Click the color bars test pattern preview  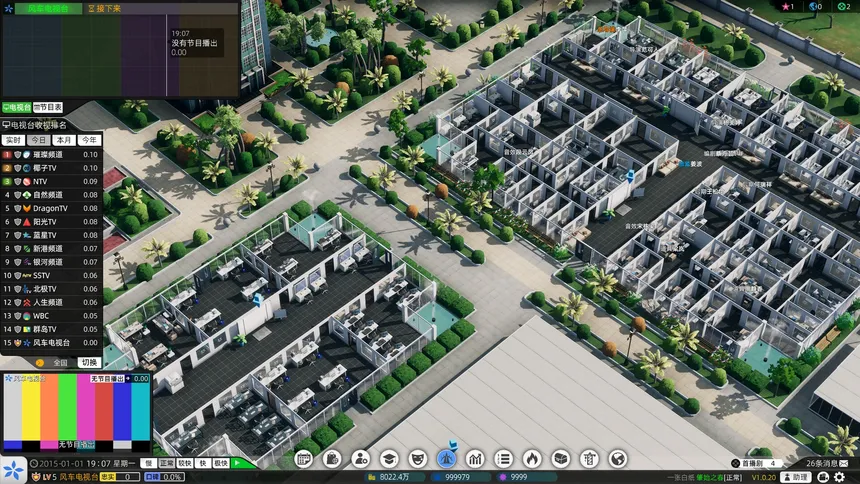click(76, 412)
